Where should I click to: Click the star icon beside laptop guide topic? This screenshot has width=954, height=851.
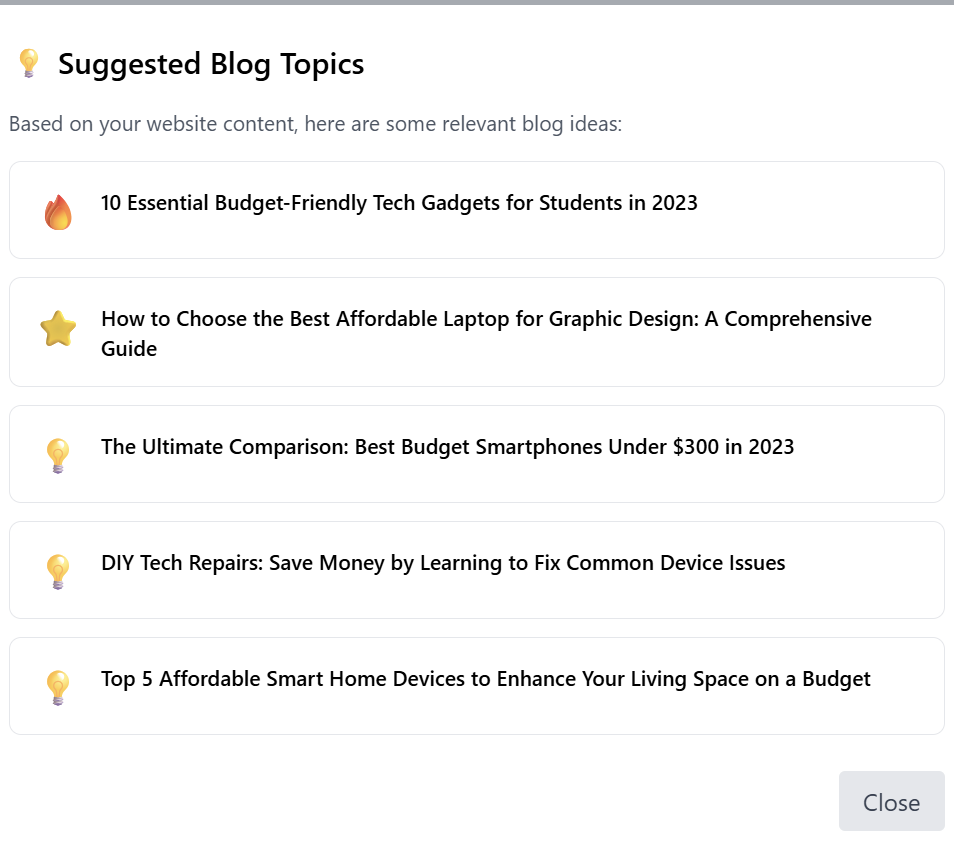tap(58, 329)
